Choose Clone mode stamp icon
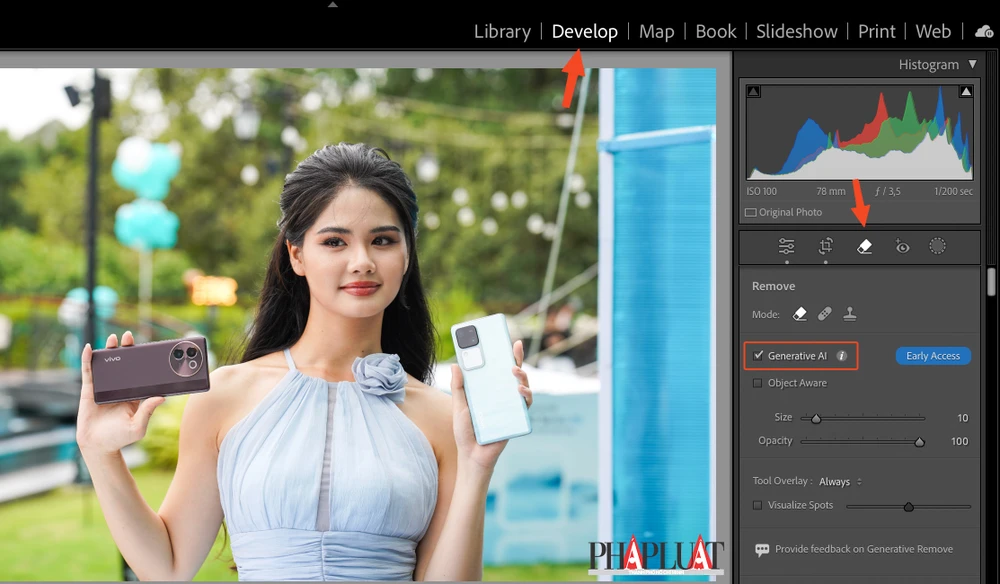1000x584 pixels. [848, 313]
